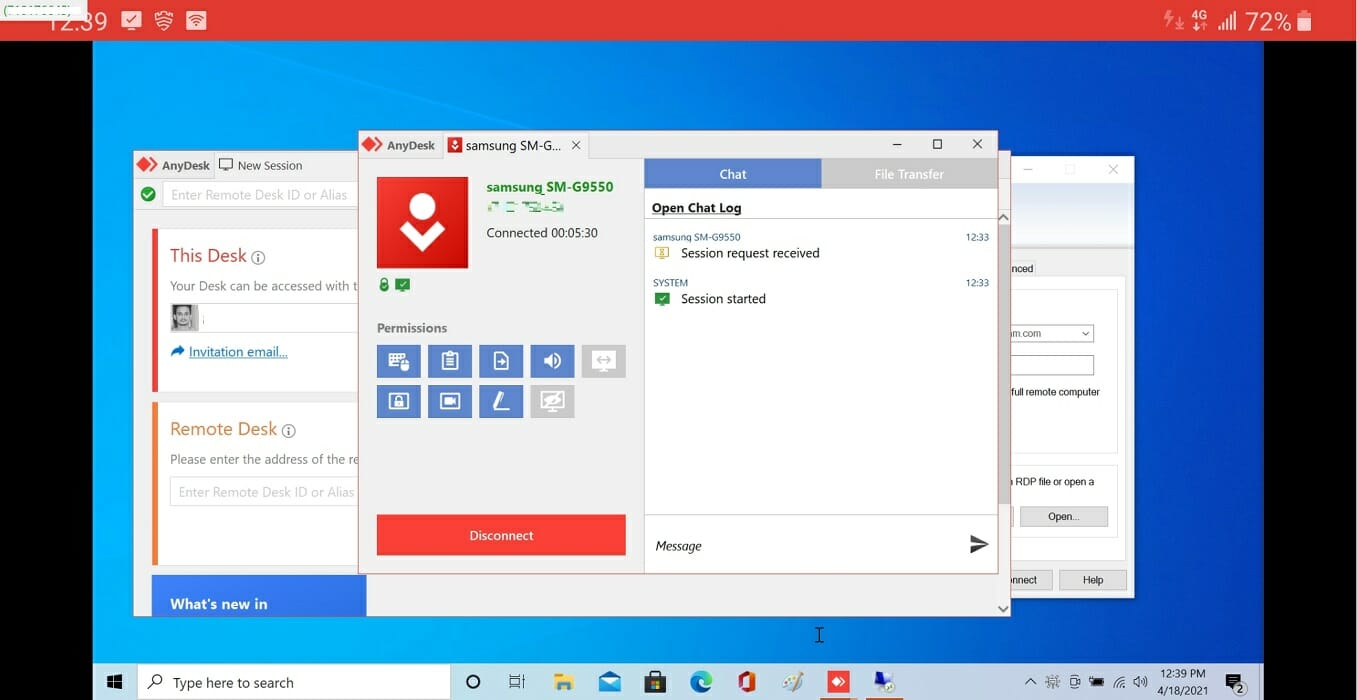Click the What's new in banner
Screen dimensions: 1357x700
click(259, 596)
